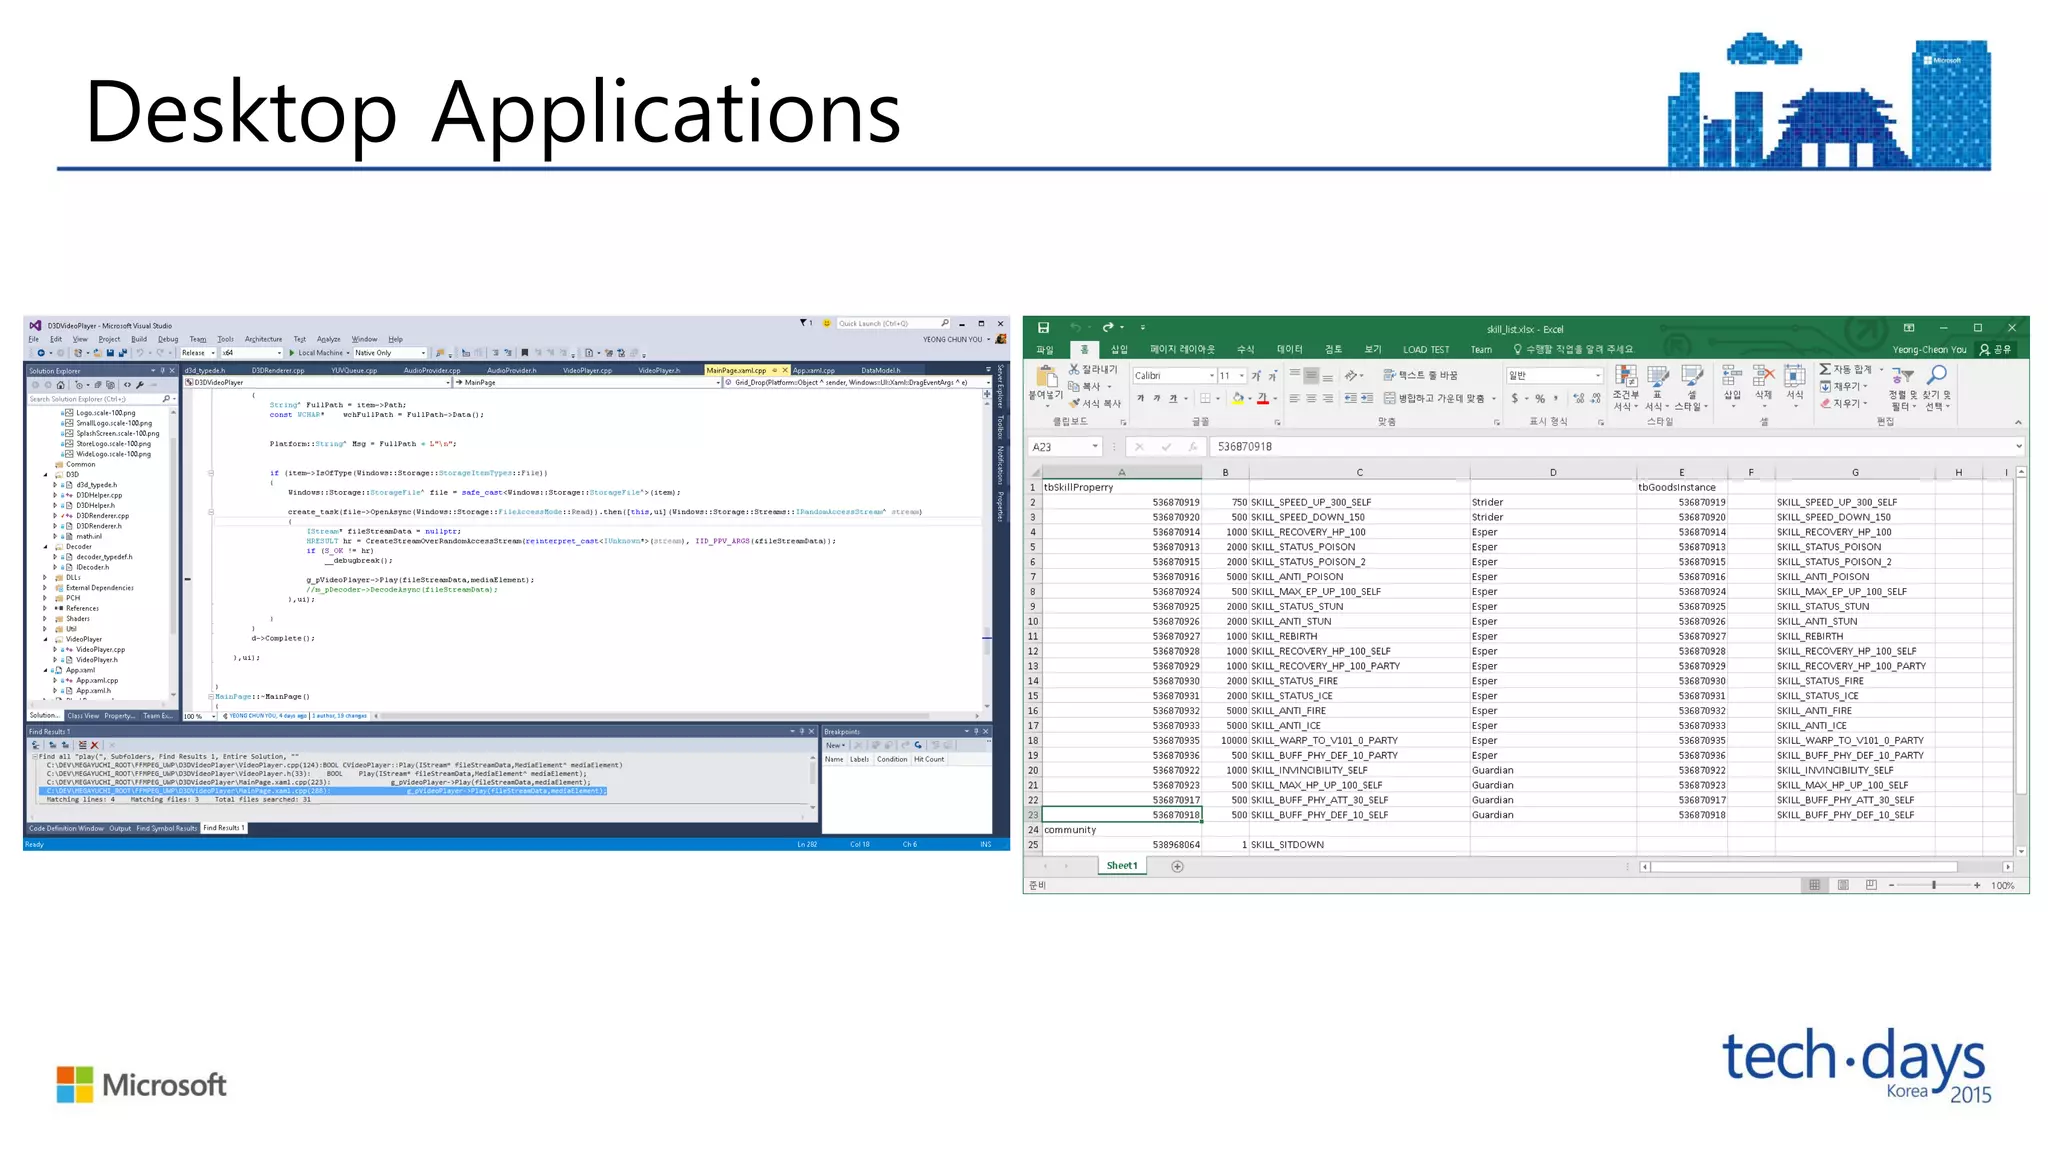Switch to VideoPlayer.cpp editor tab
The image size is (2048, 1152).
pos(587,370)
